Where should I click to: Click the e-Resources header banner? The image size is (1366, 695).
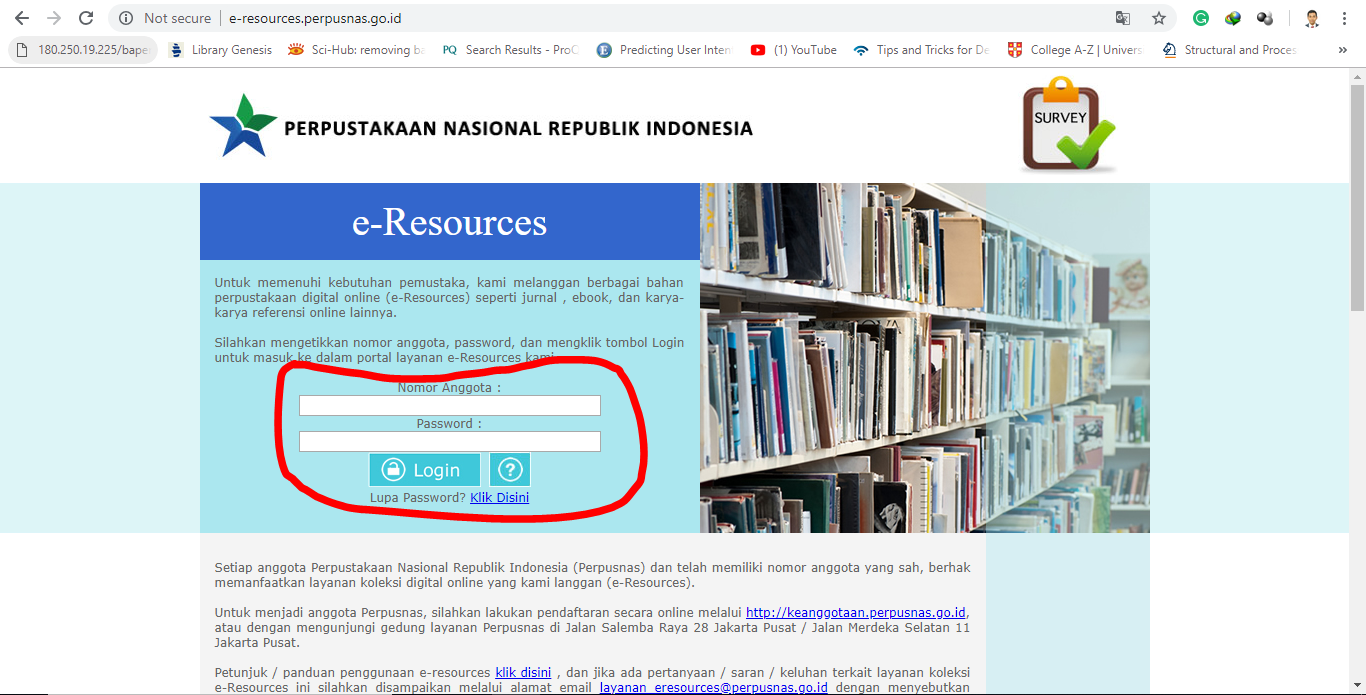pos(450,221)
